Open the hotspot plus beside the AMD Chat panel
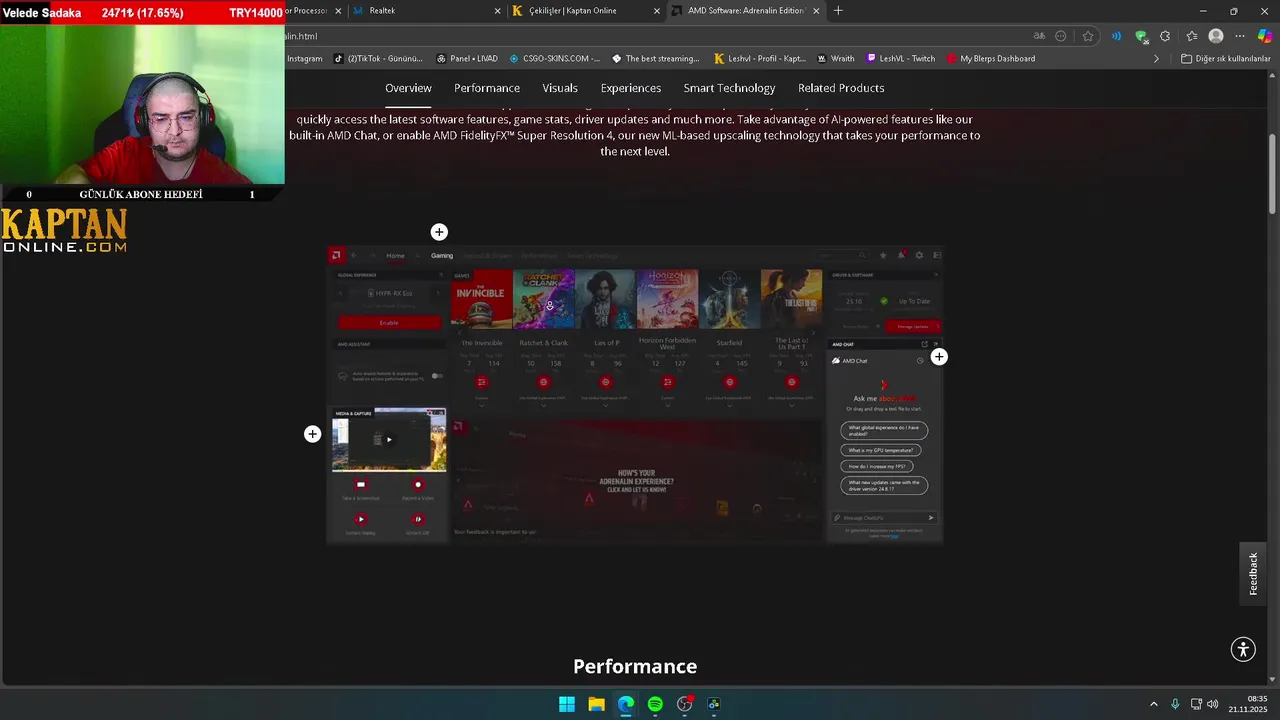The image size is (1280, 720). (x=939, y=357)
